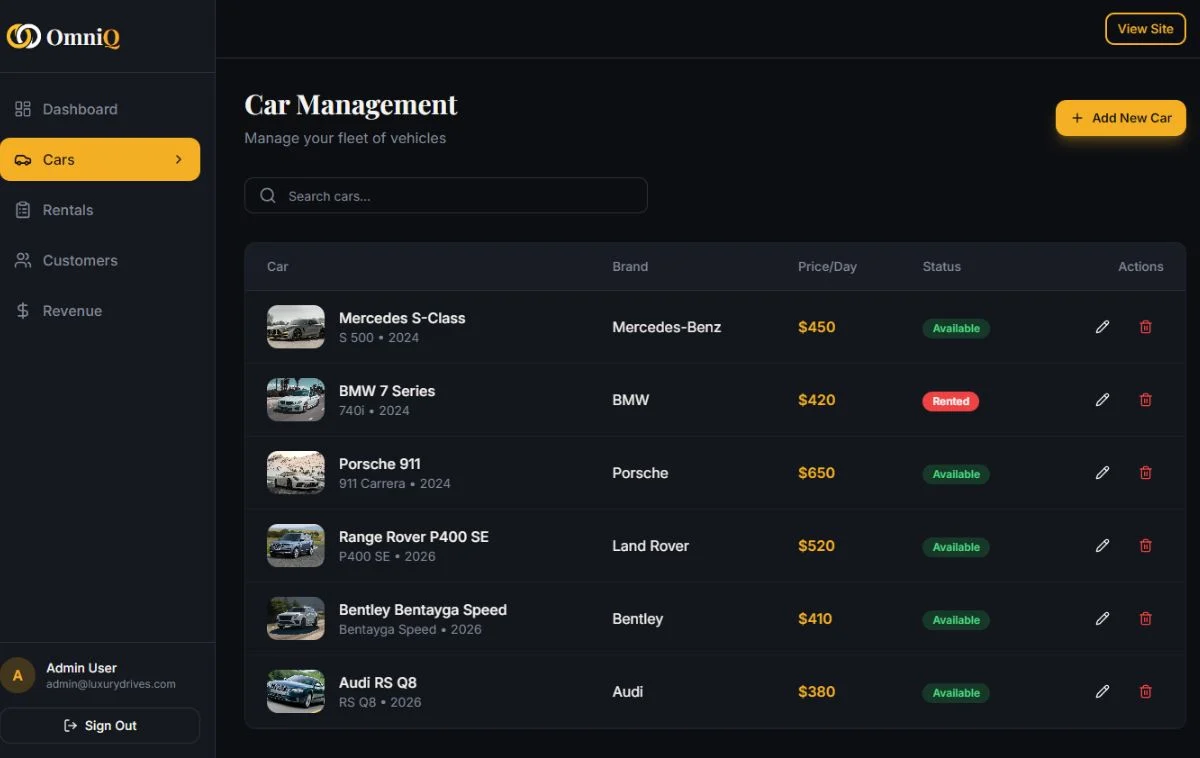Viewport: 1200px width, 758px height.
Task: Navigate to the Revenue page
Action: point(100,311)
